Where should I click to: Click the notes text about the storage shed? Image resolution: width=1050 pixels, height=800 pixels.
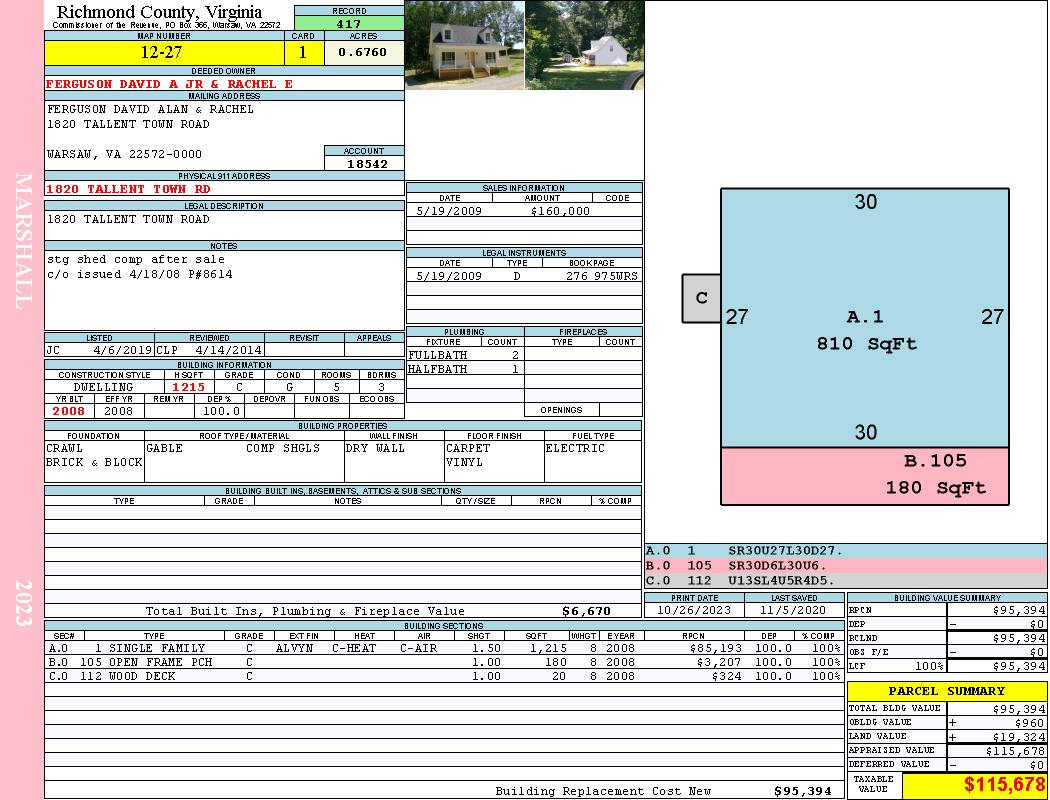click(136, 259)
